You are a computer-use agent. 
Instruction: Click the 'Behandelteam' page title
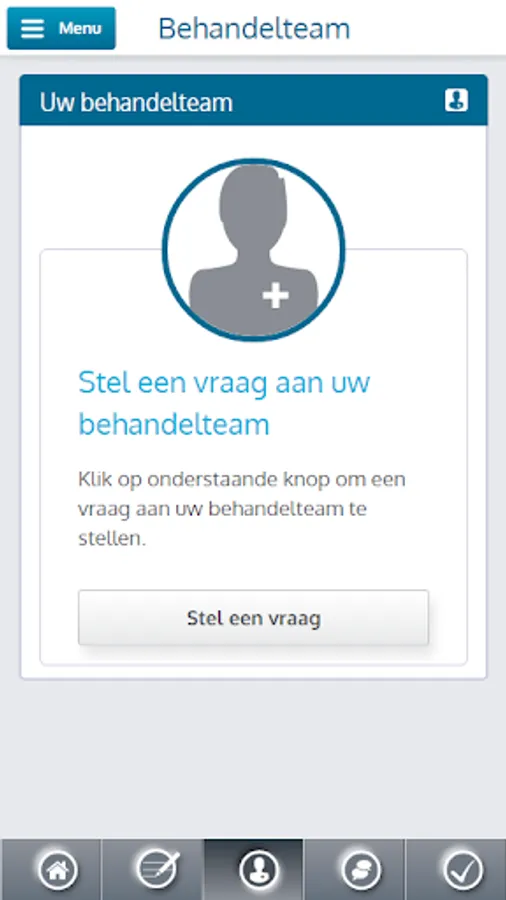254,28
